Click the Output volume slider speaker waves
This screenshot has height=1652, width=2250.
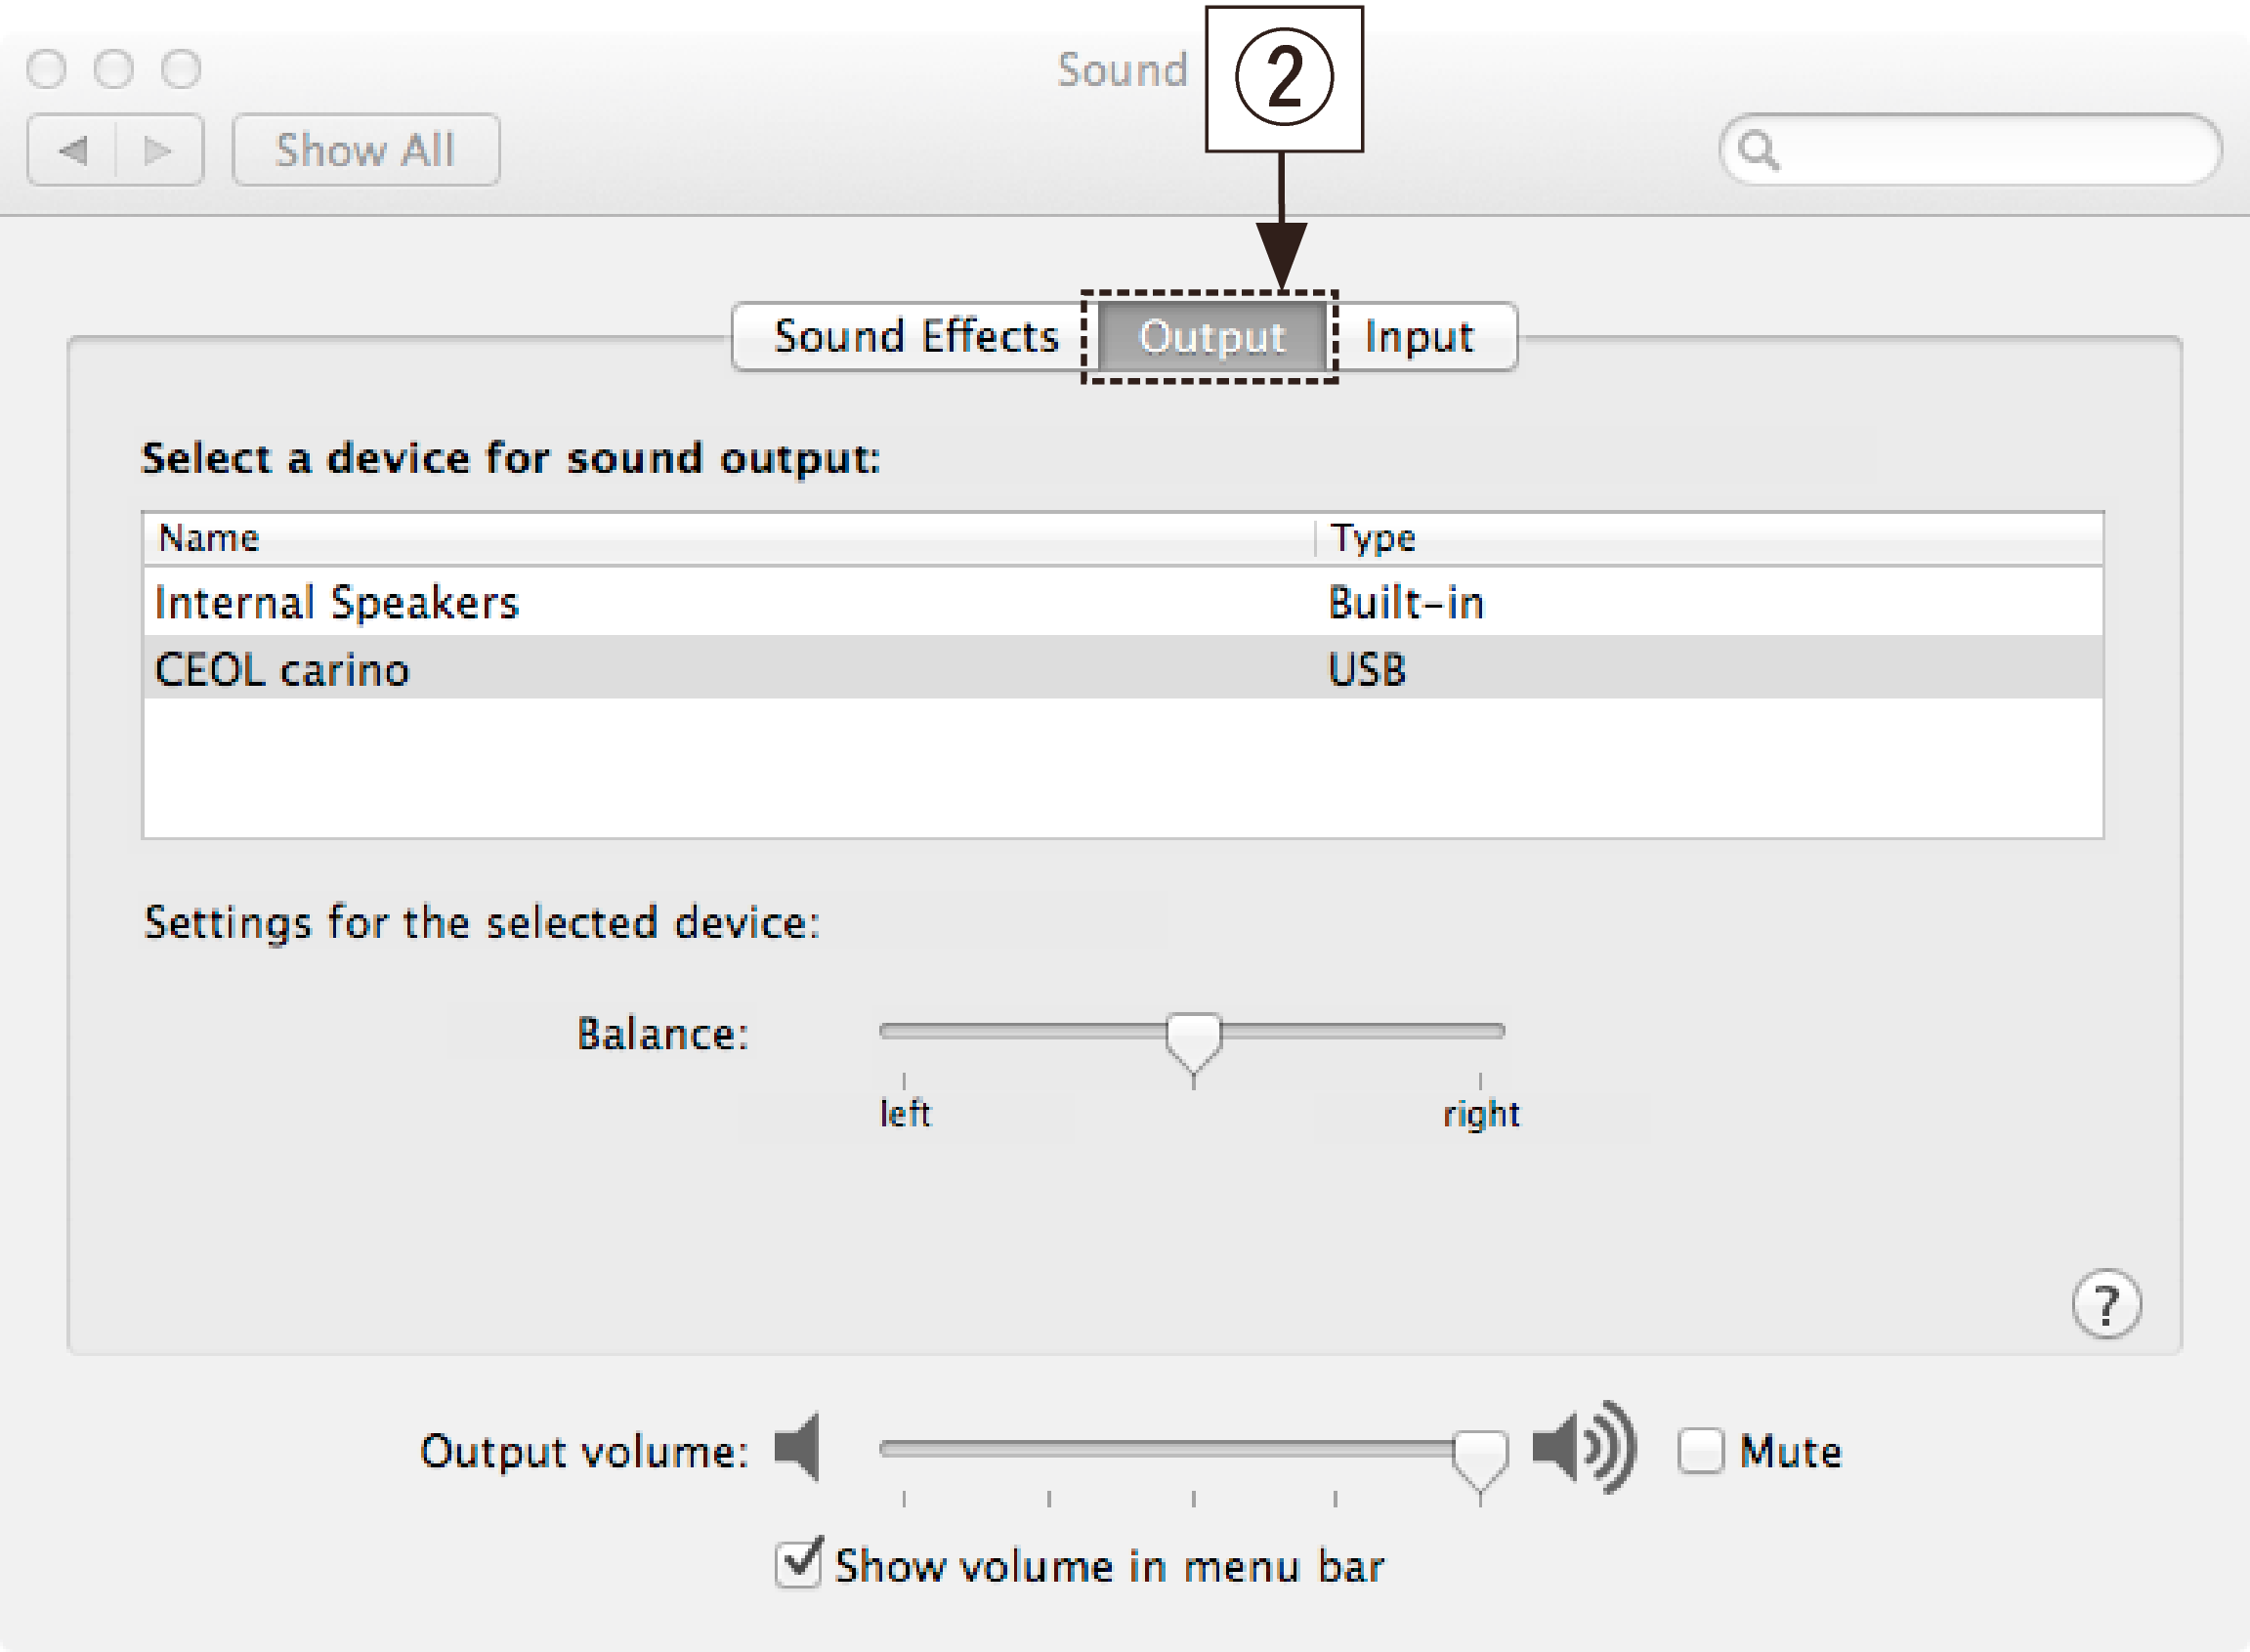click(1600, 1450)
